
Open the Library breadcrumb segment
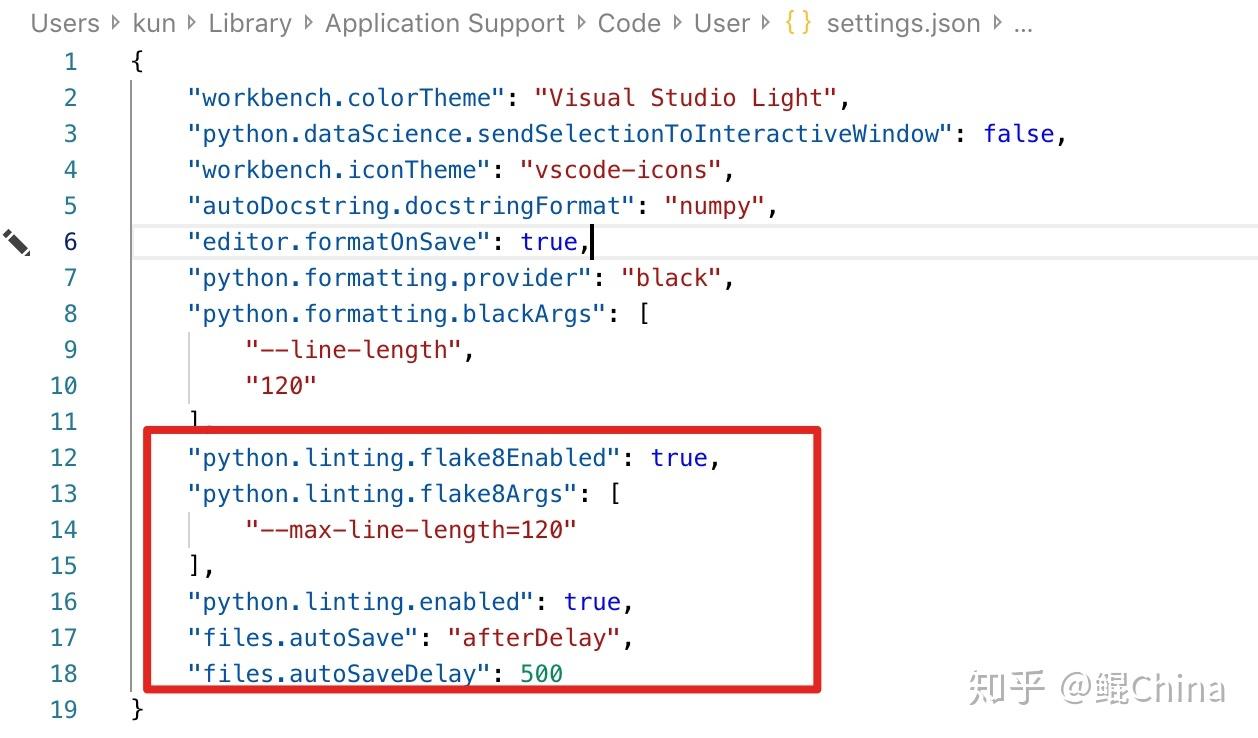[250, 23]
